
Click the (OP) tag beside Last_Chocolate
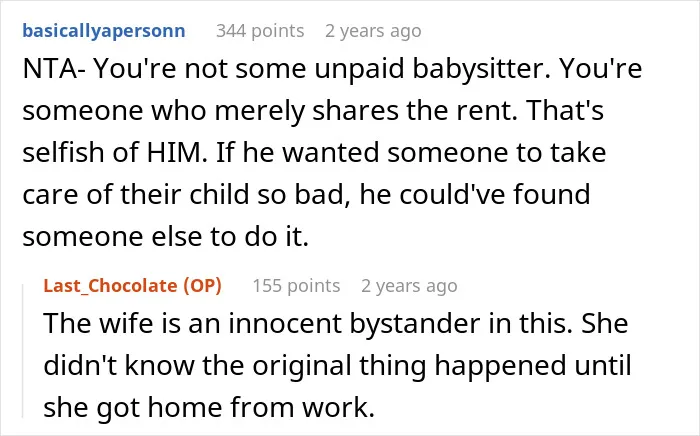pos(203,286)
